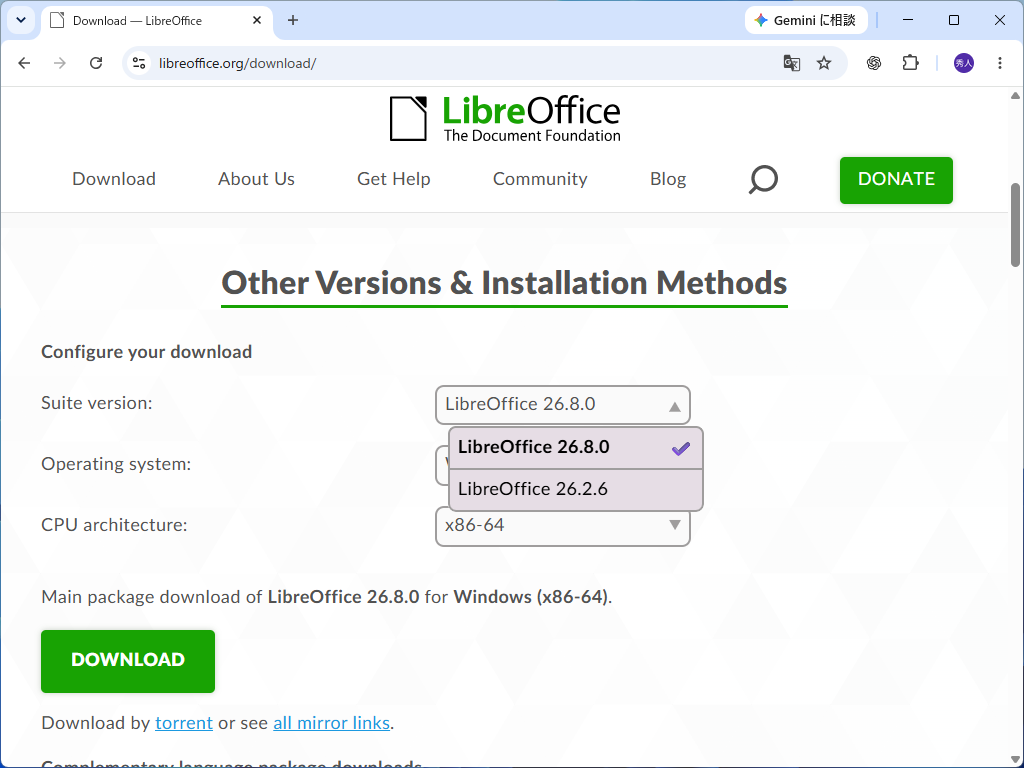This screenshot has width=1024, height=768.
Task: Open the About Us navigation menu
Action: (x=256, y=179)
